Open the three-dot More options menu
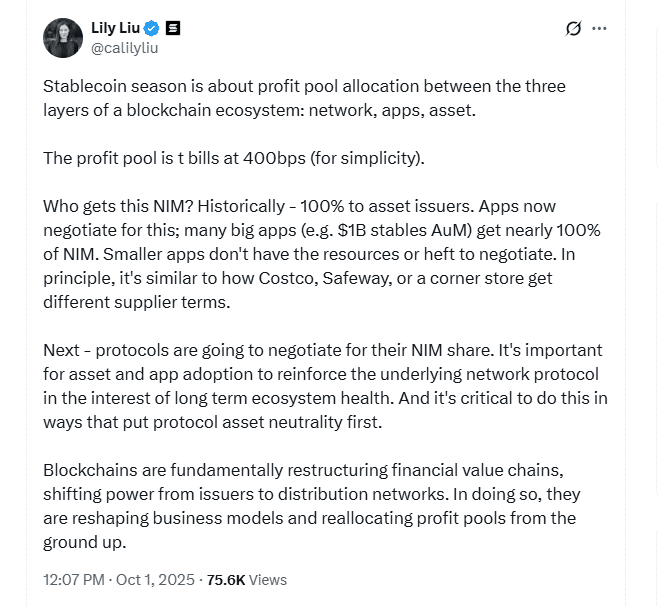Image resolution: width=658 pixels, height=606 pixels. click(x=600, y=28)
